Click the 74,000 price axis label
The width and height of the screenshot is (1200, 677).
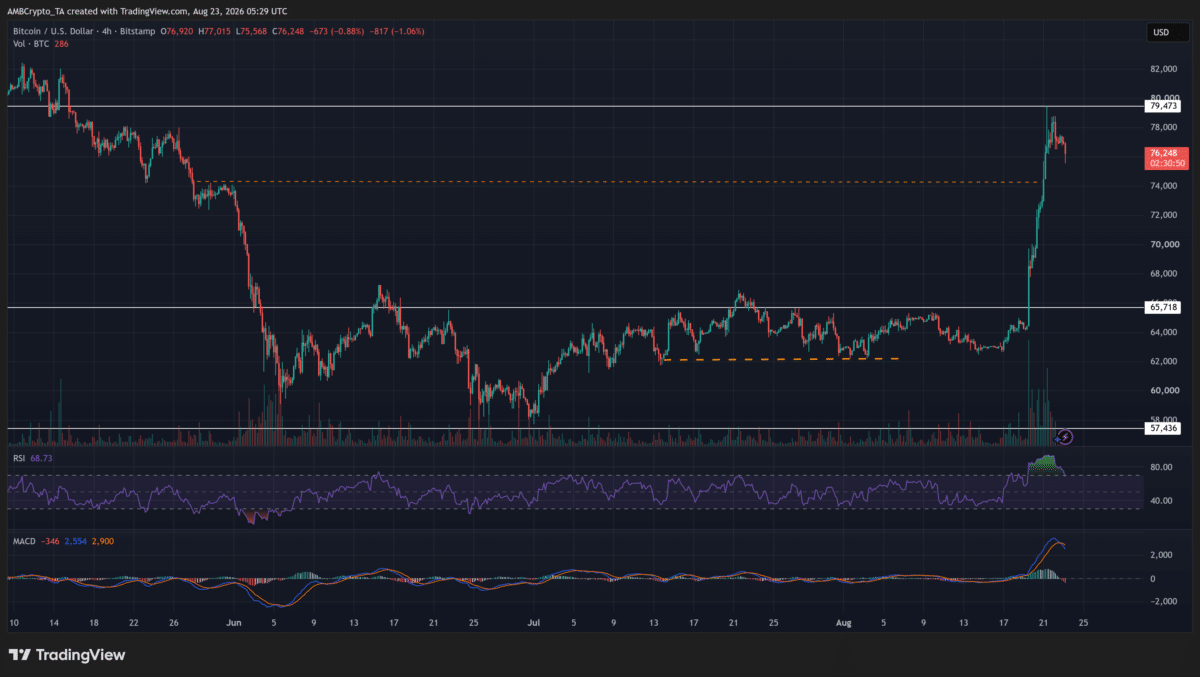click(1162, 186)
